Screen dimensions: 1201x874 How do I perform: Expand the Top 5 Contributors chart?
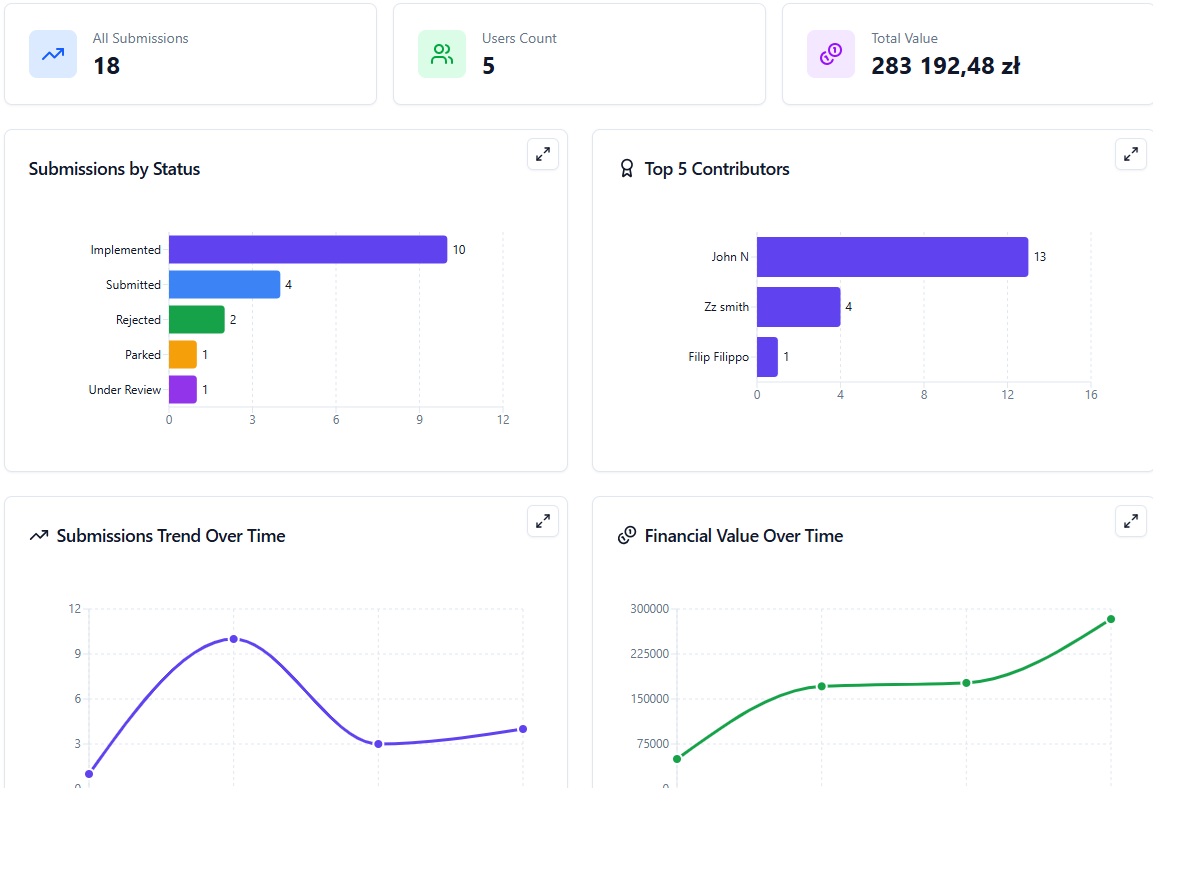[x=1131, y=154]
